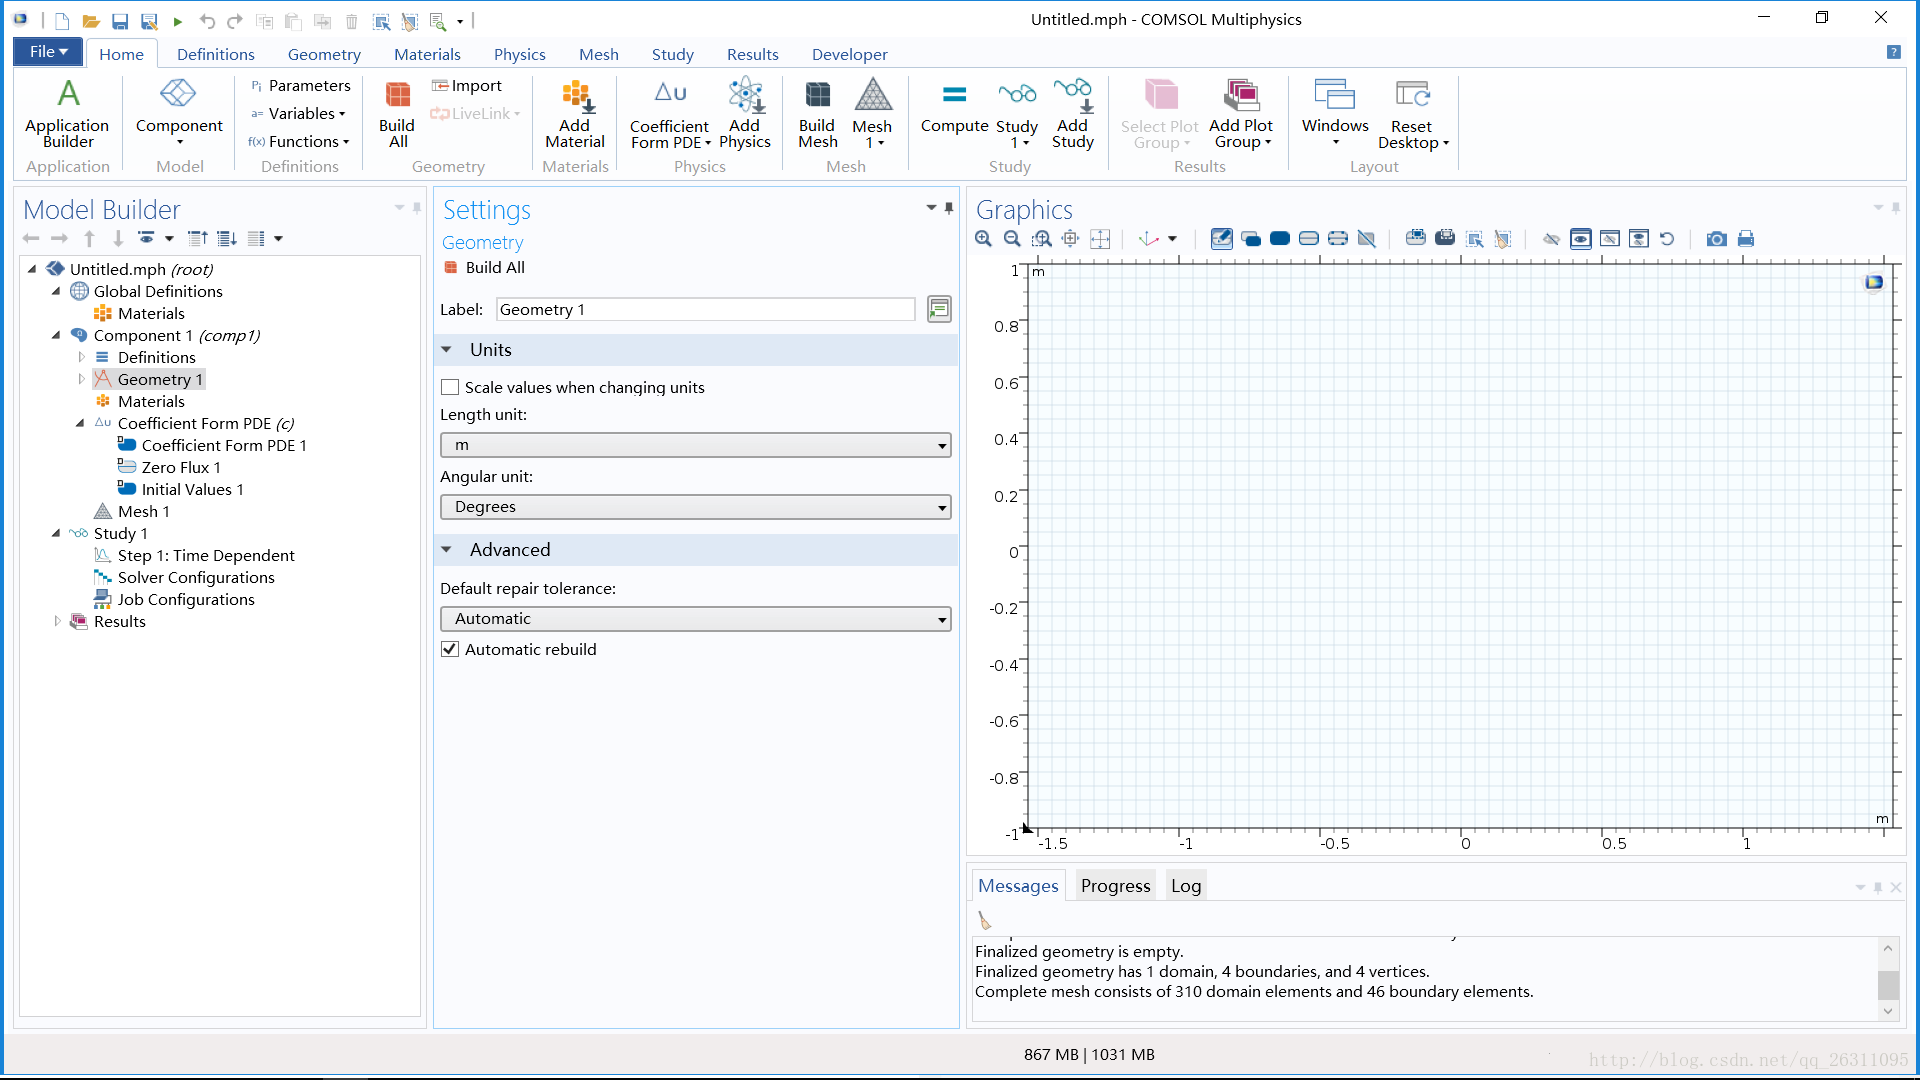
Task: Toggle the View All button in Graphics toolbar
Action: click(1638, 239)
